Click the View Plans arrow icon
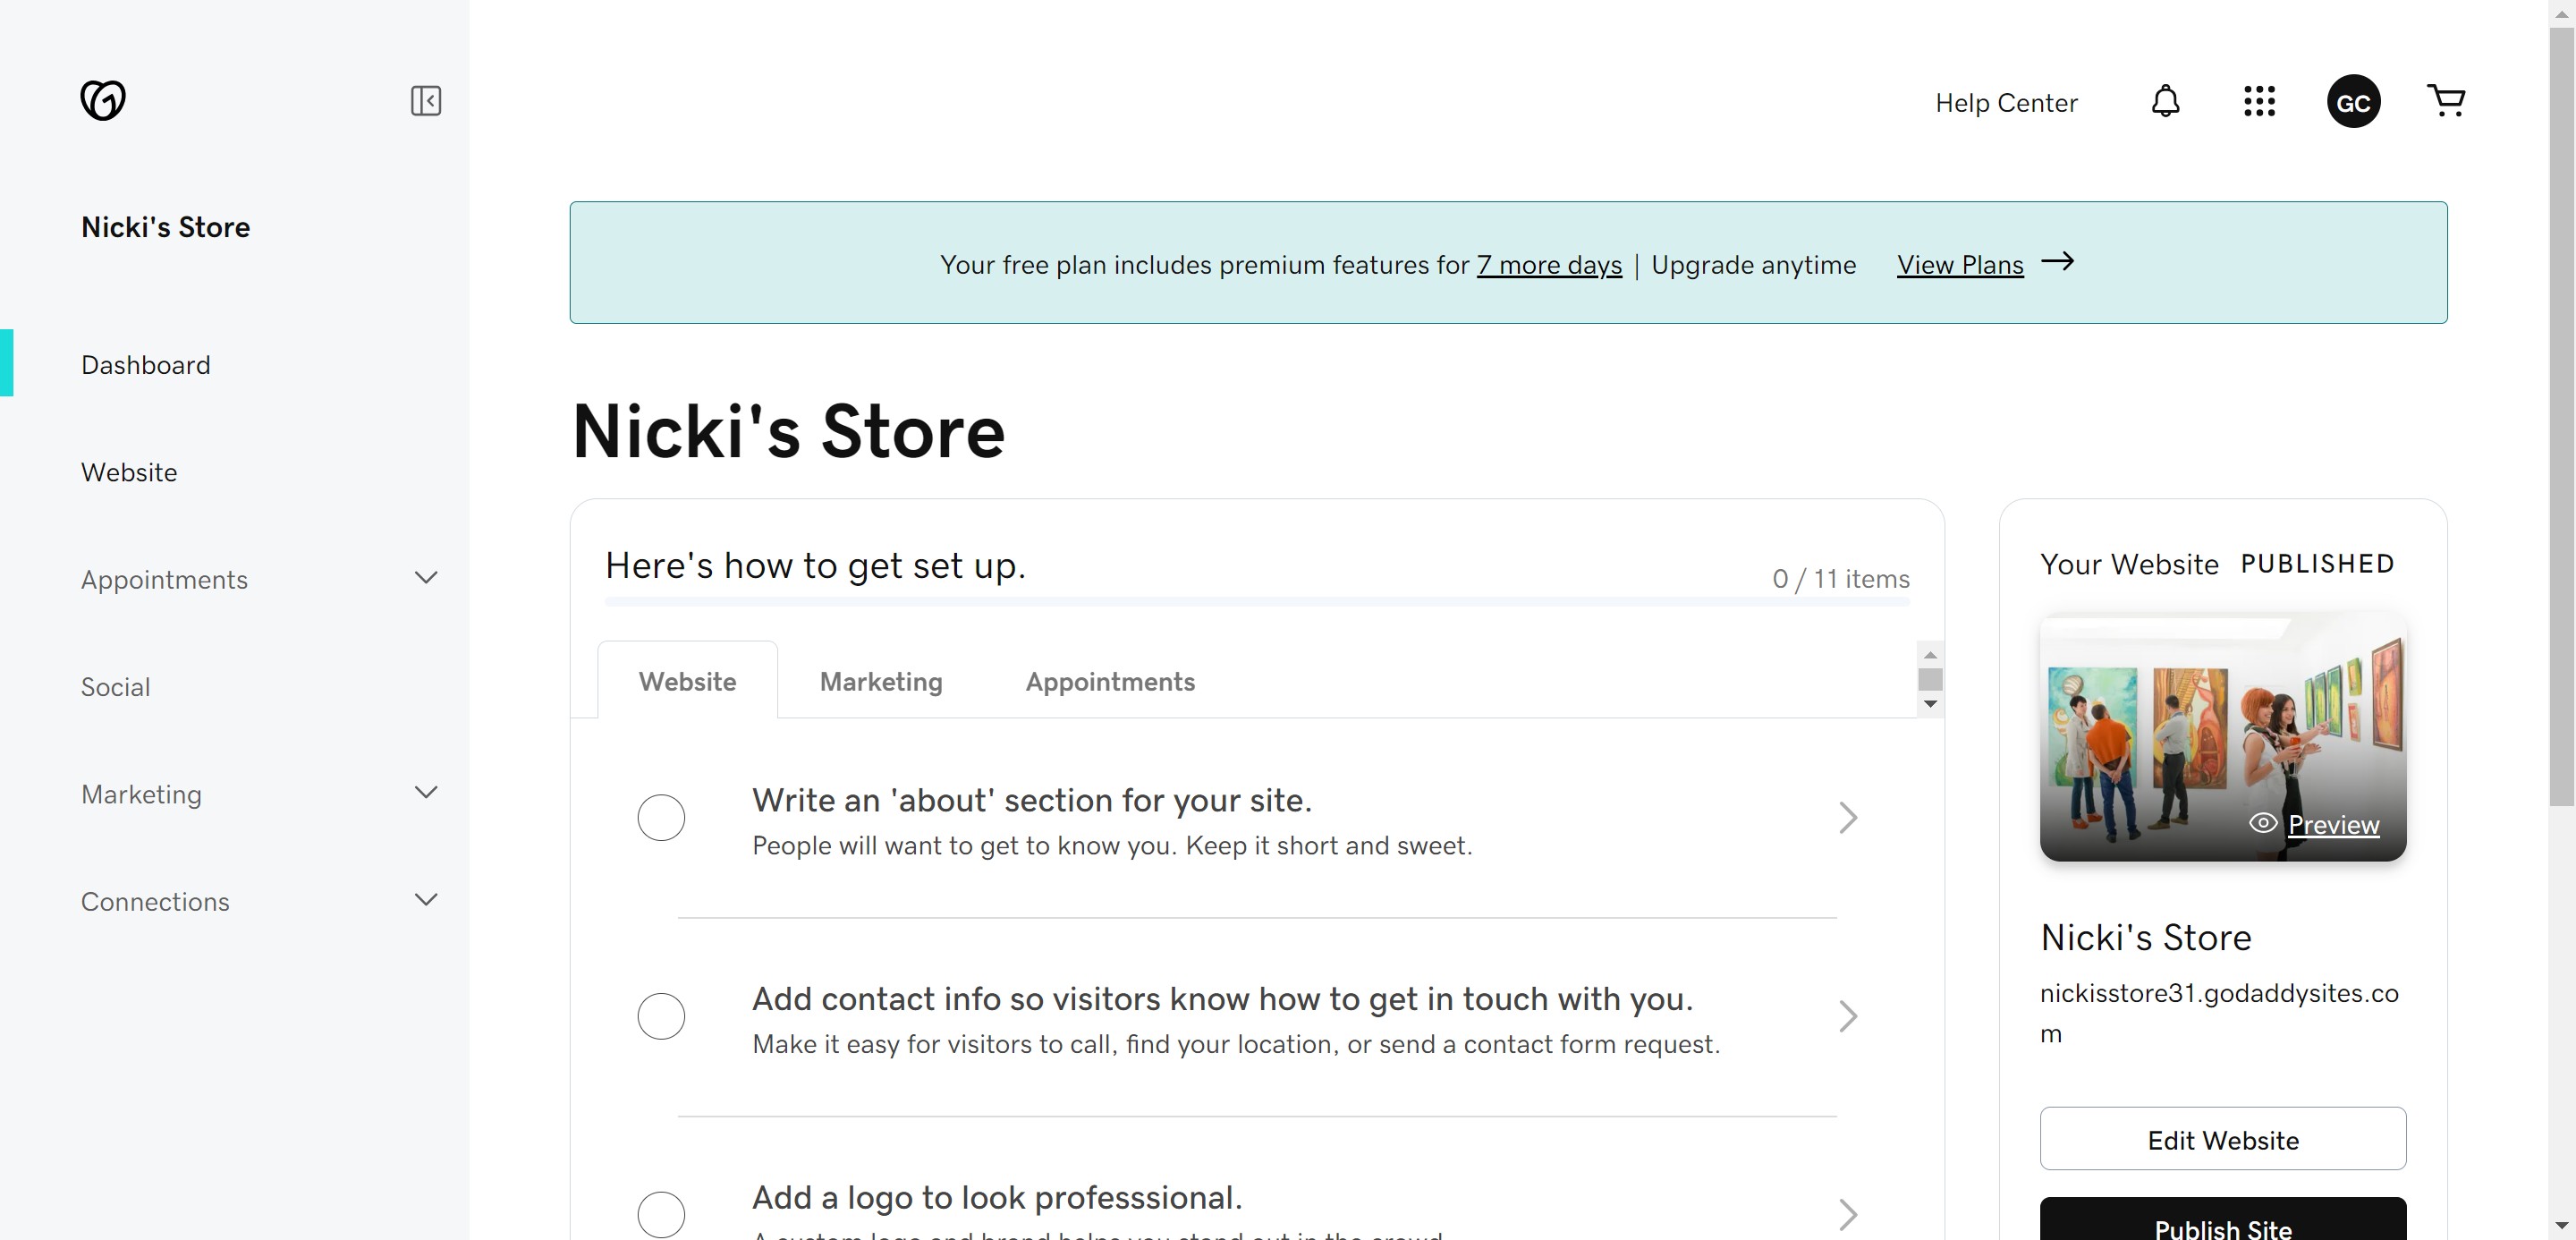Screen dimensions: 2576x1240 pyautogui.click(x=2058, y=262)
